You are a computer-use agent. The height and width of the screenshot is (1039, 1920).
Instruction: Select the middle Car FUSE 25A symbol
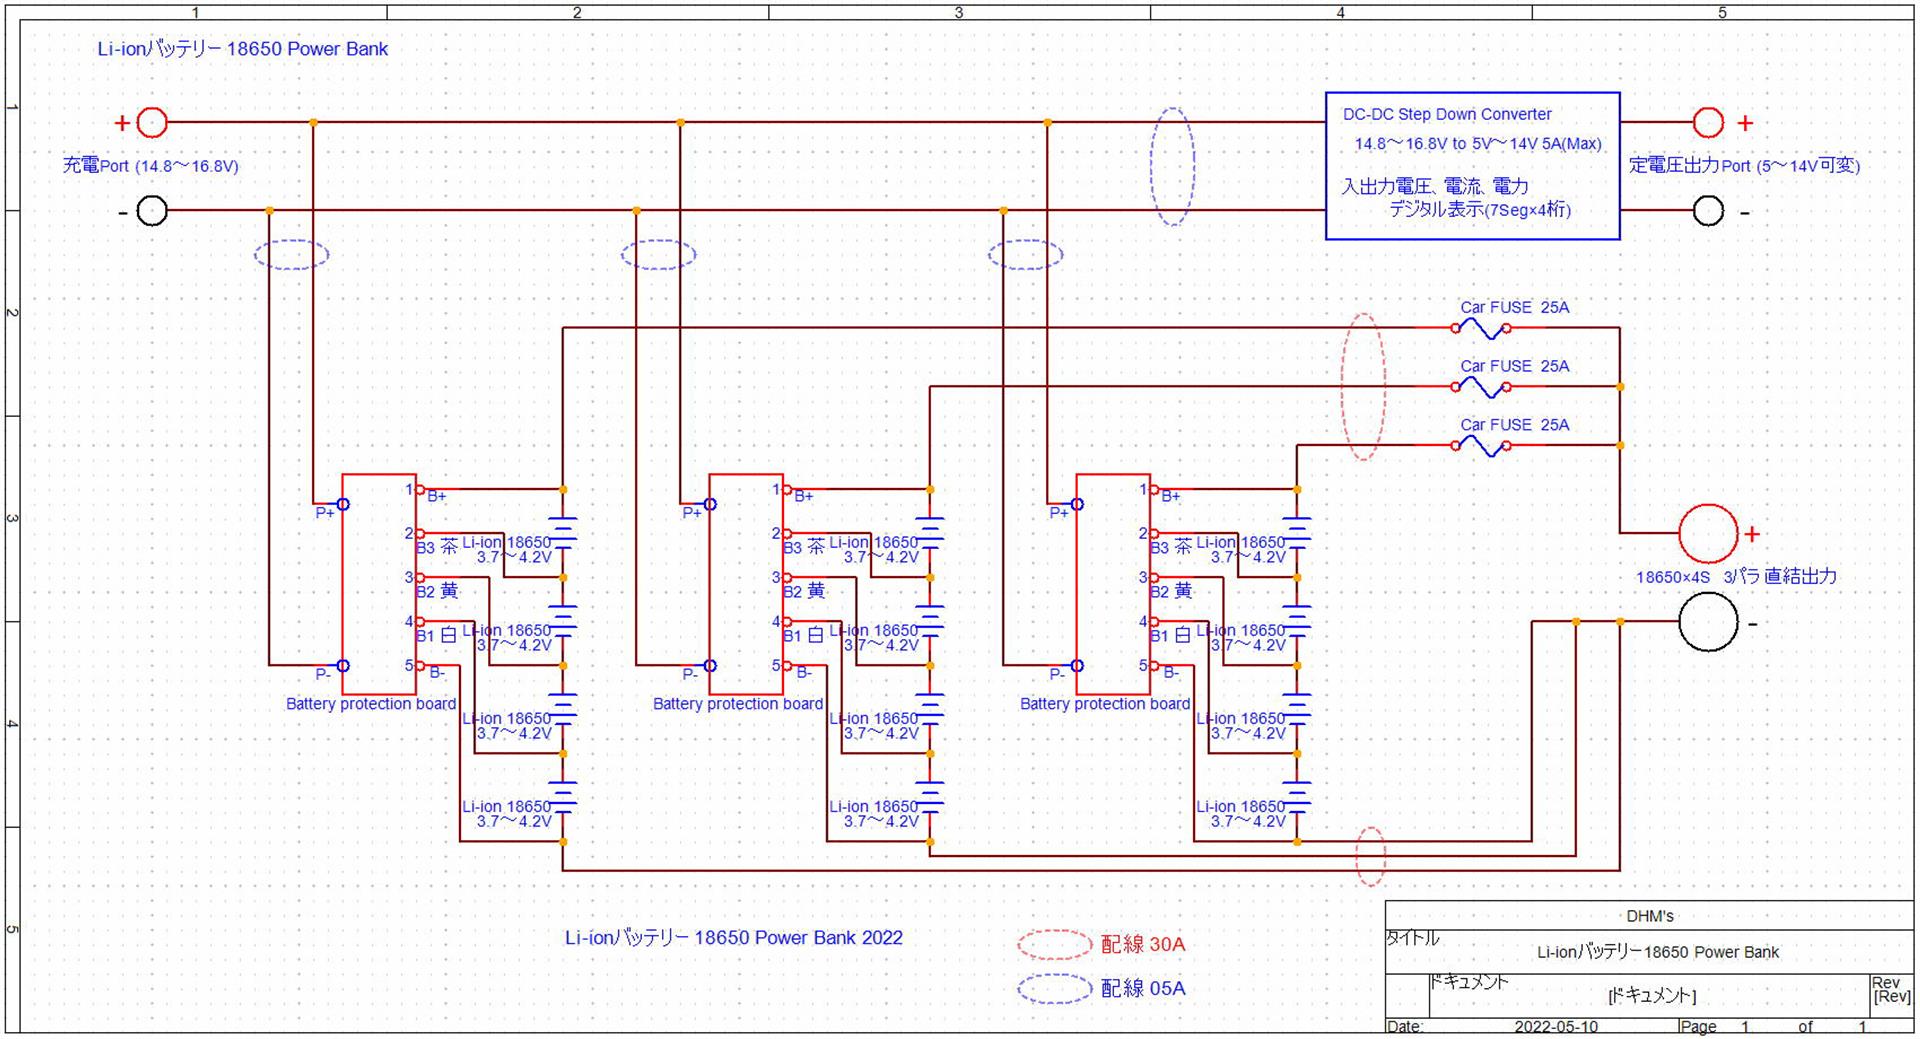tap(1481, 387)
